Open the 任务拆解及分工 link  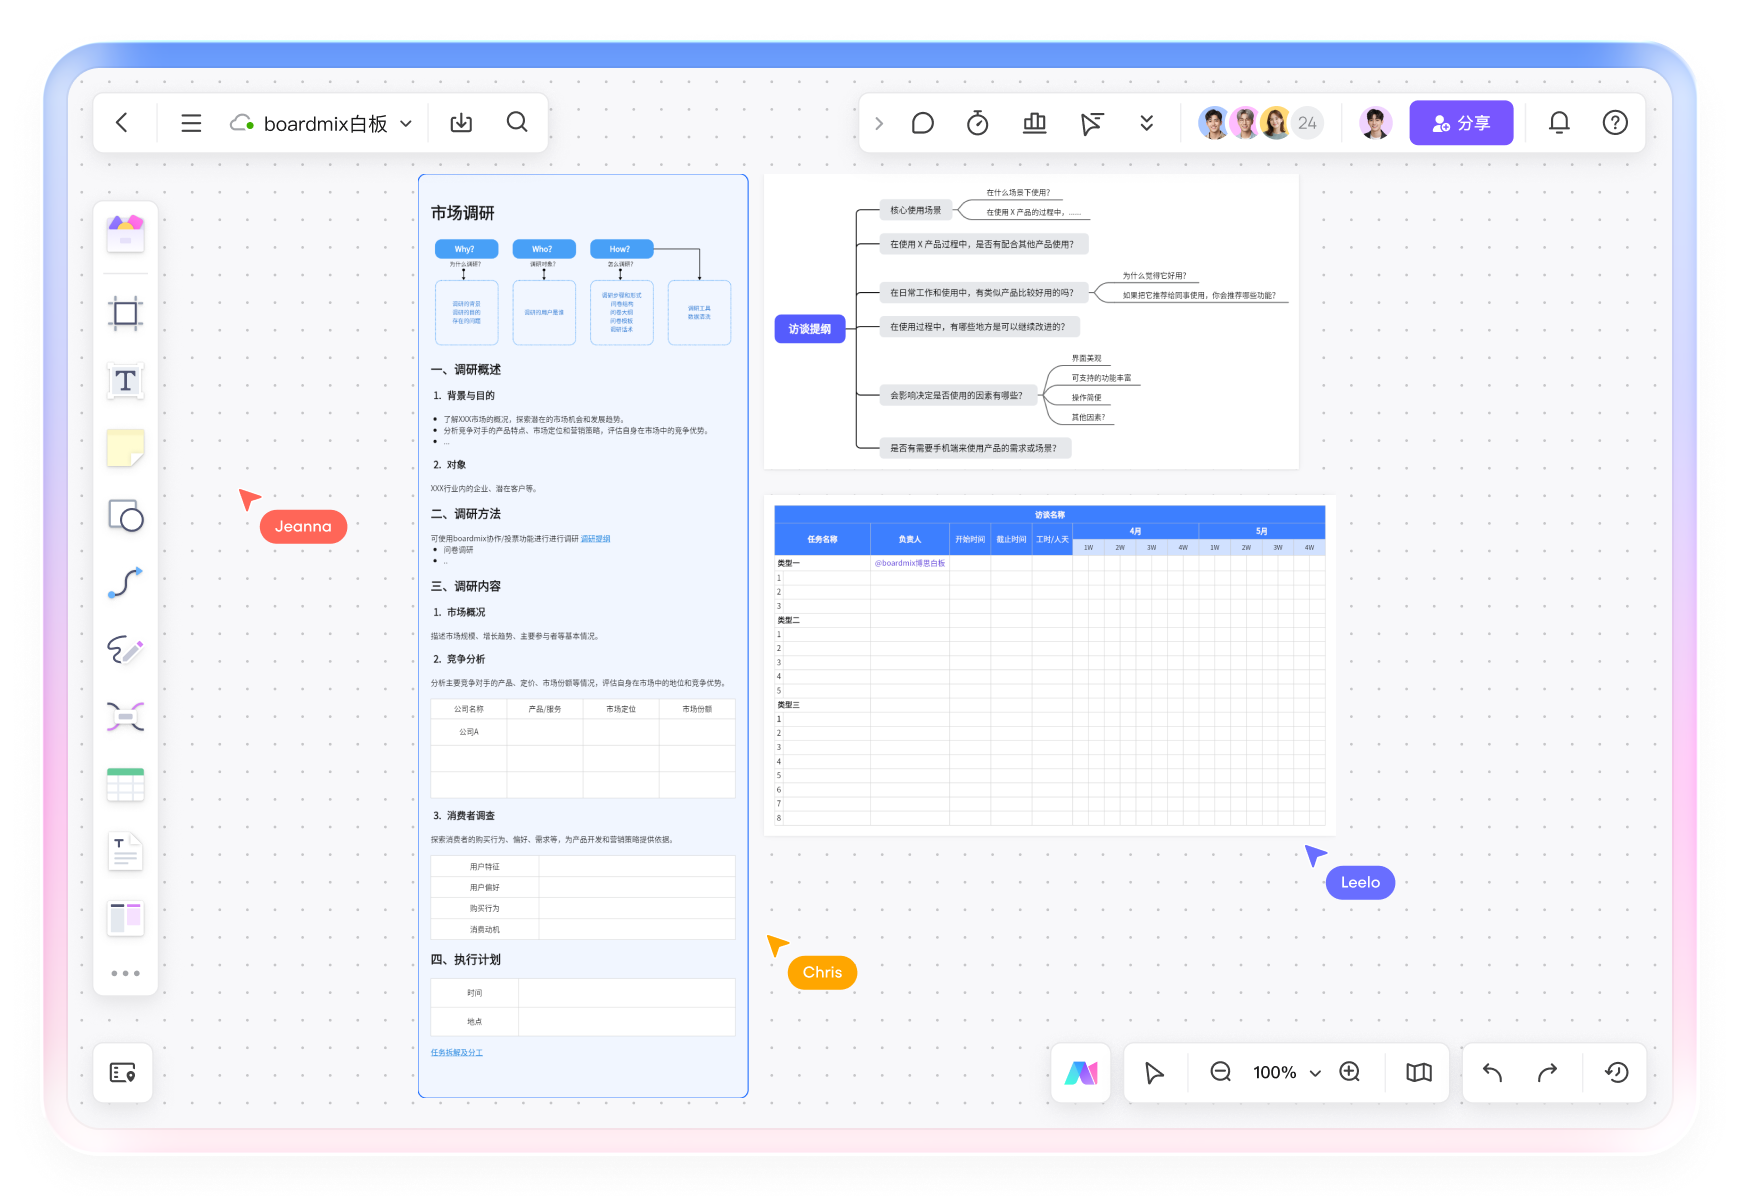point(456,1052)
